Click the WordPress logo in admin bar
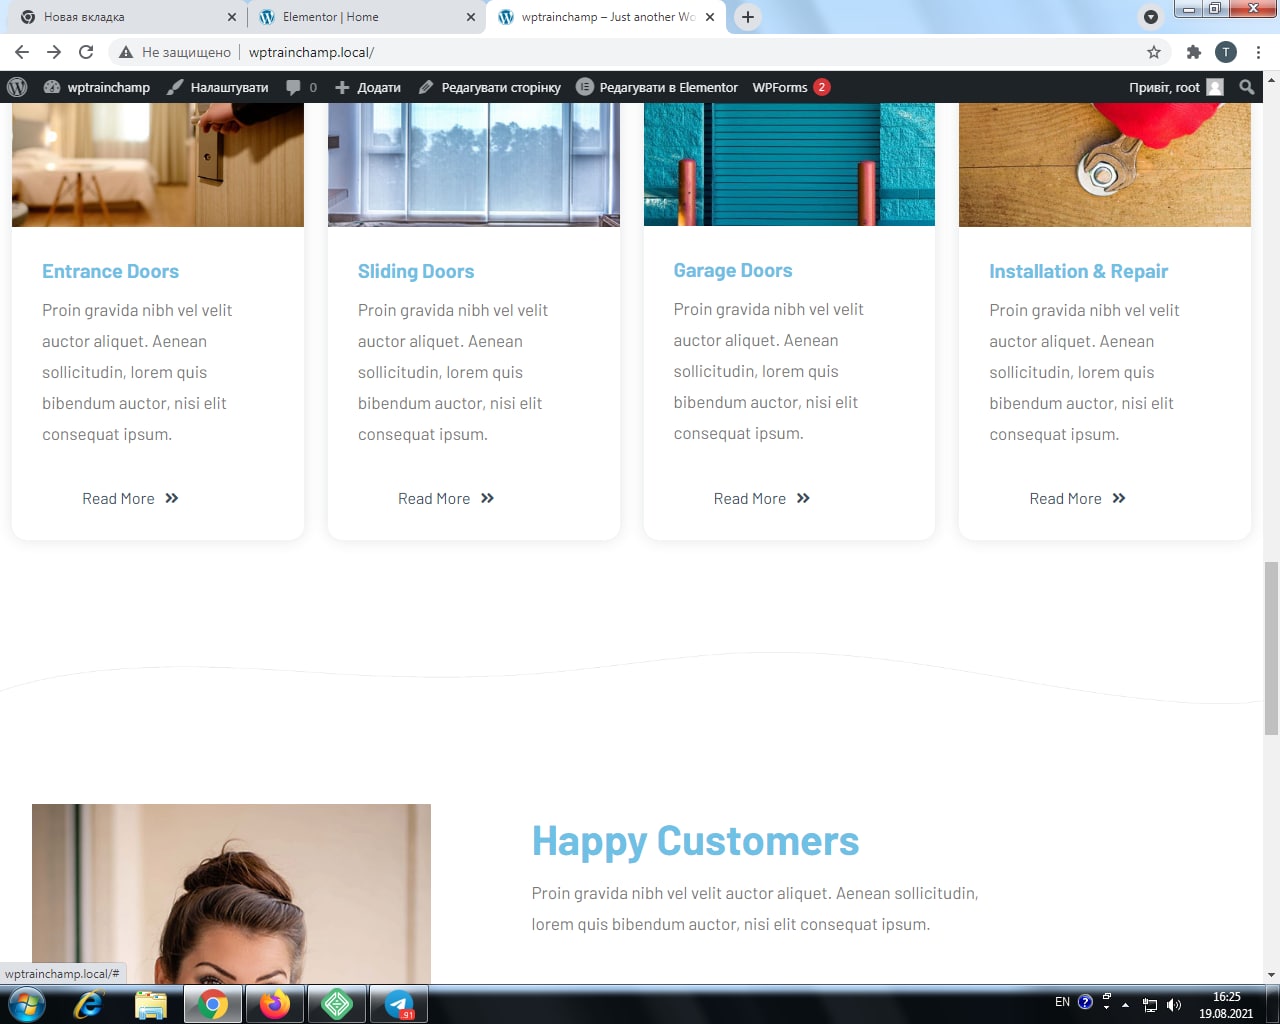The image size is (1280, 1024). pyautogui.click(x=17, y=87)
